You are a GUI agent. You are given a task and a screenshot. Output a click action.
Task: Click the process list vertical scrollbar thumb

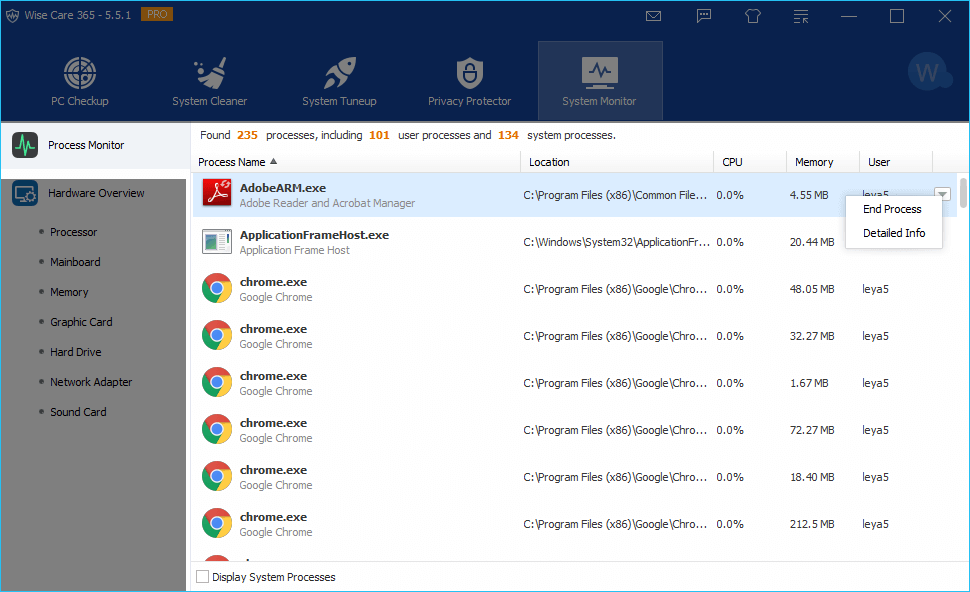963,192
